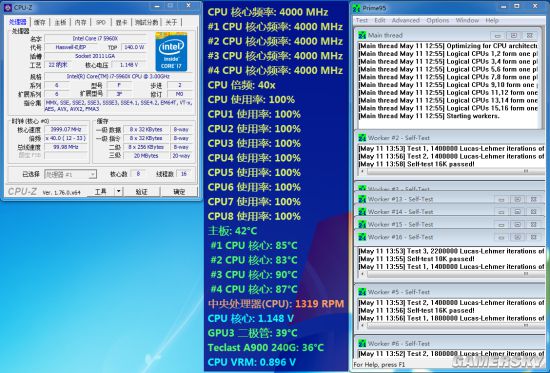Open the 内存 tab in CPU-Z
The width and height of the screenshot is (550, 373).
81,22
